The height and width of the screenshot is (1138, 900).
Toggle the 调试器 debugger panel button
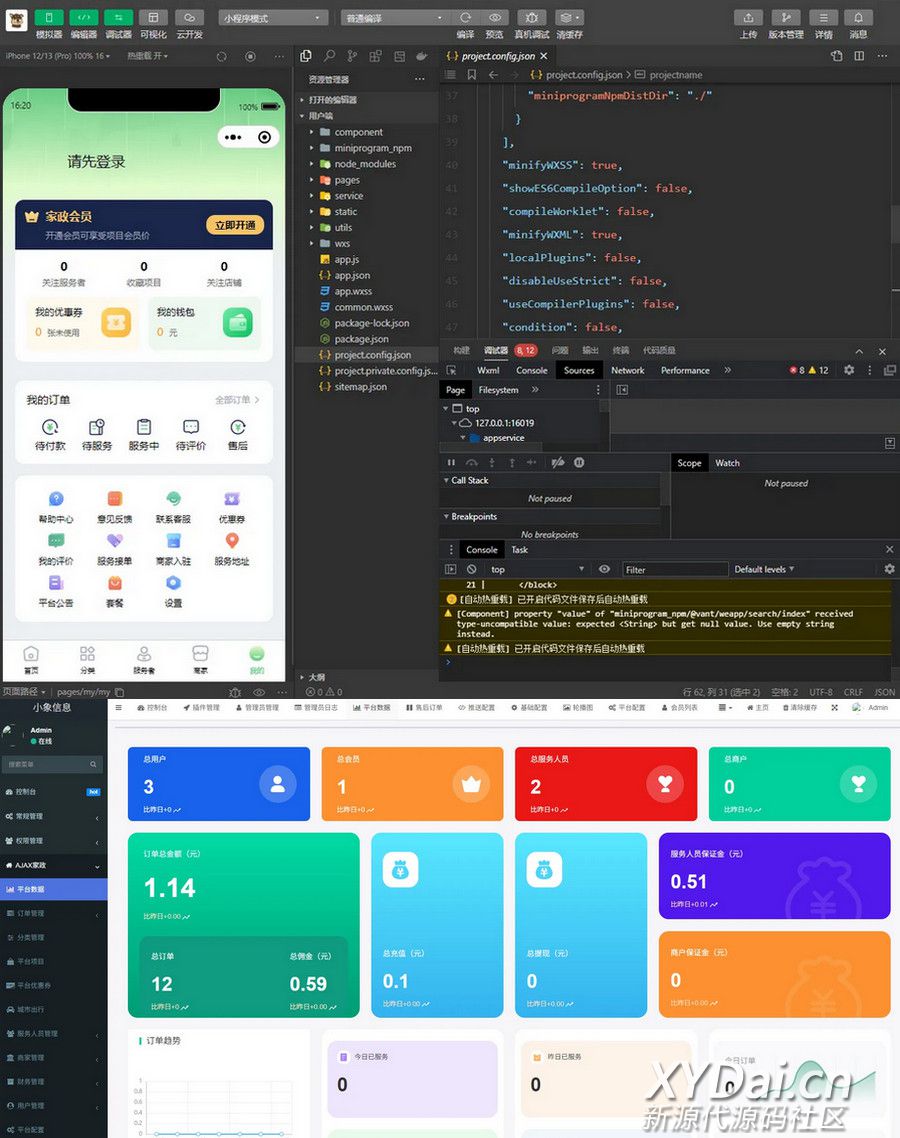pyautogui.click(x=118, y=18)
